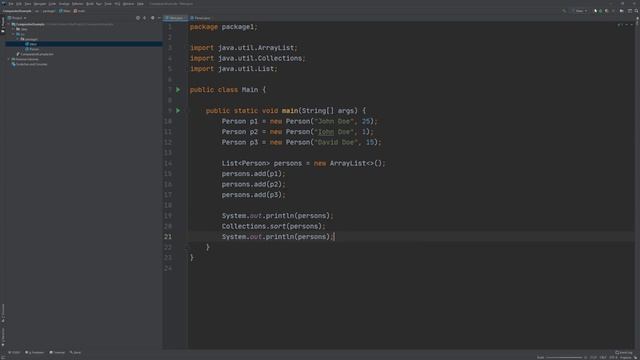Image resolution: width=640 pixels, height=360 pixels.
Task: Select the Main class in project tree
Action: click(x=33, y=44)
